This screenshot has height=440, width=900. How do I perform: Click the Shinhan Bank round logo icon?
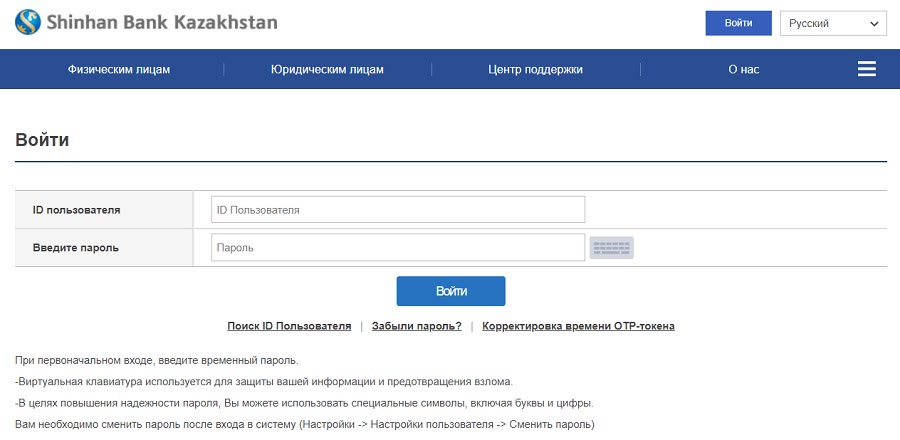[28, 22]
